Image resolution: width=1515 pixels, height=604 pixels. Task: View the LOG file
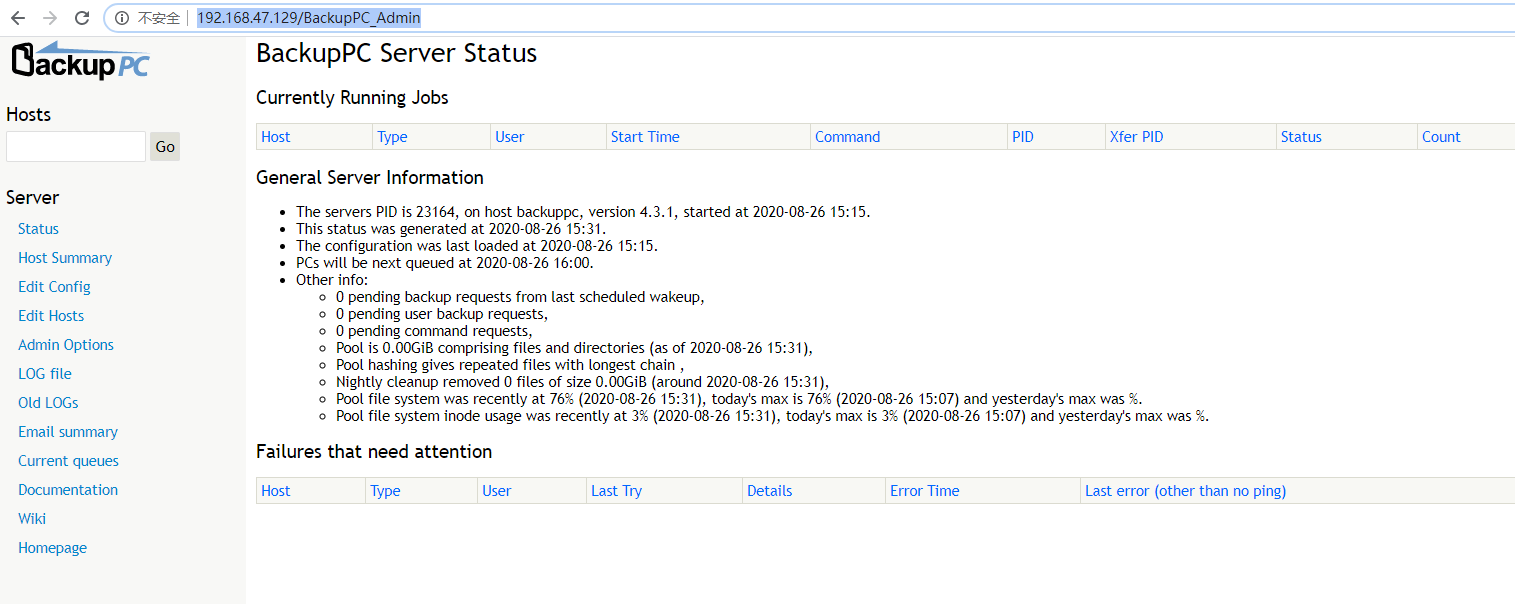tap(45, 374)
